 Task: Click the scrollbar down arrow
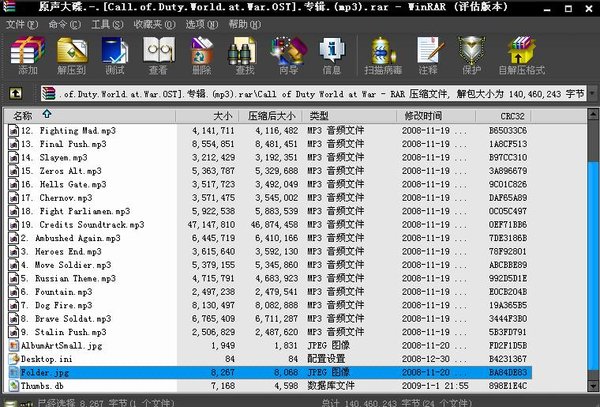click(593, 386)
